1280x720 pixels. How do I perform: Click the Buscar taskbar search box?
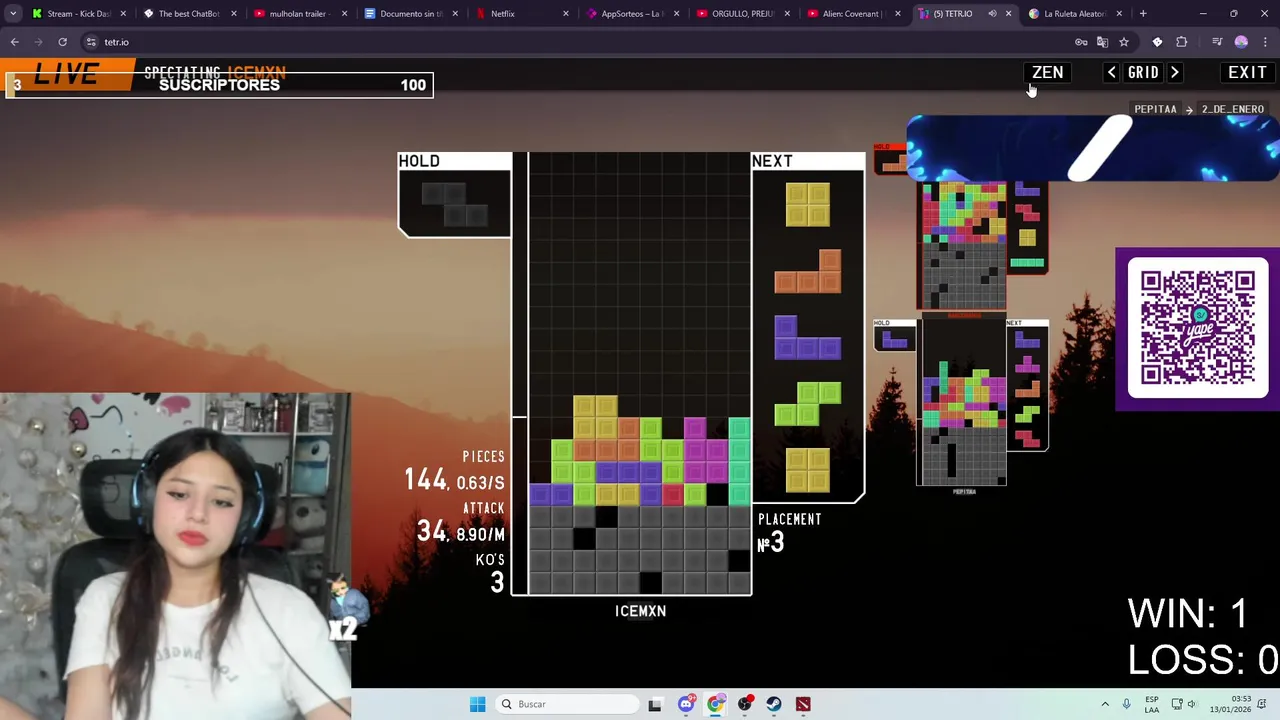pyautogui.click(x=568, y=704)
